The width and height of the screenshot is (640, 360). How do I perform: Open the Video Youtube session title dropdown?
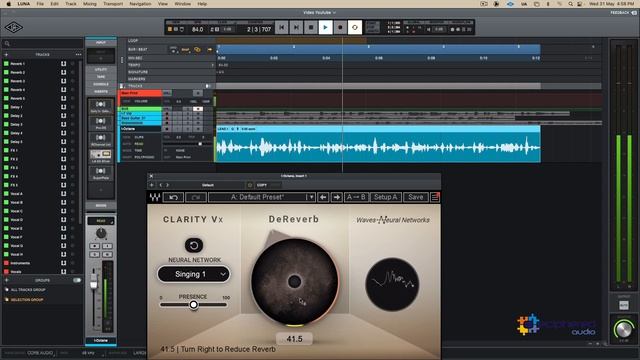click(320, 13)
